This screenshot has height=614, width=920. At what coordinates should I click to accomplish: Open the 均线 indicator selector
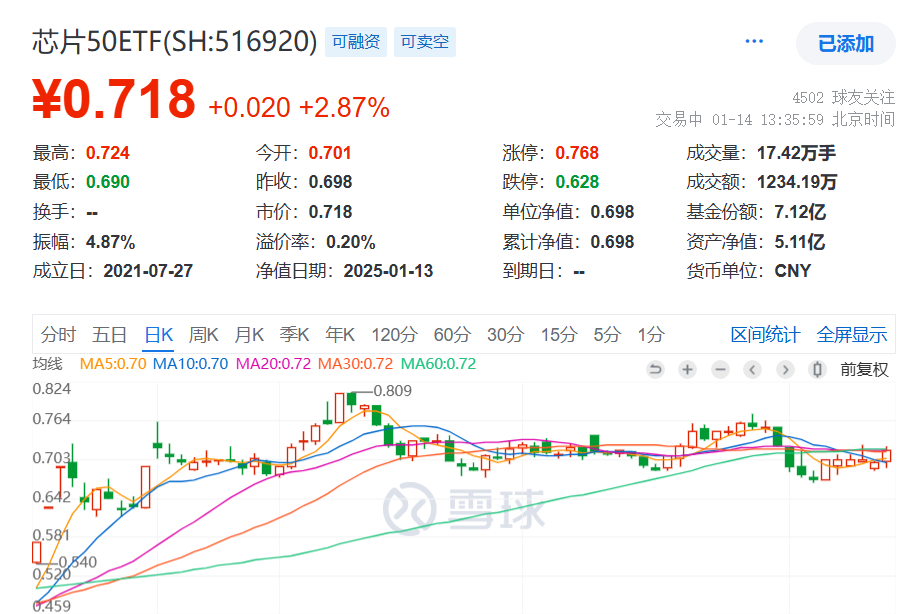click(x=48, y=364)
